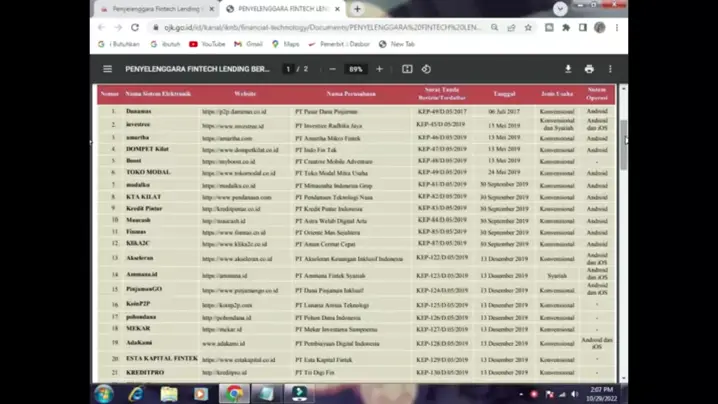718x404 pixels.
Task: Open the Chrome three-dot menu
Action: click(617, 28)
